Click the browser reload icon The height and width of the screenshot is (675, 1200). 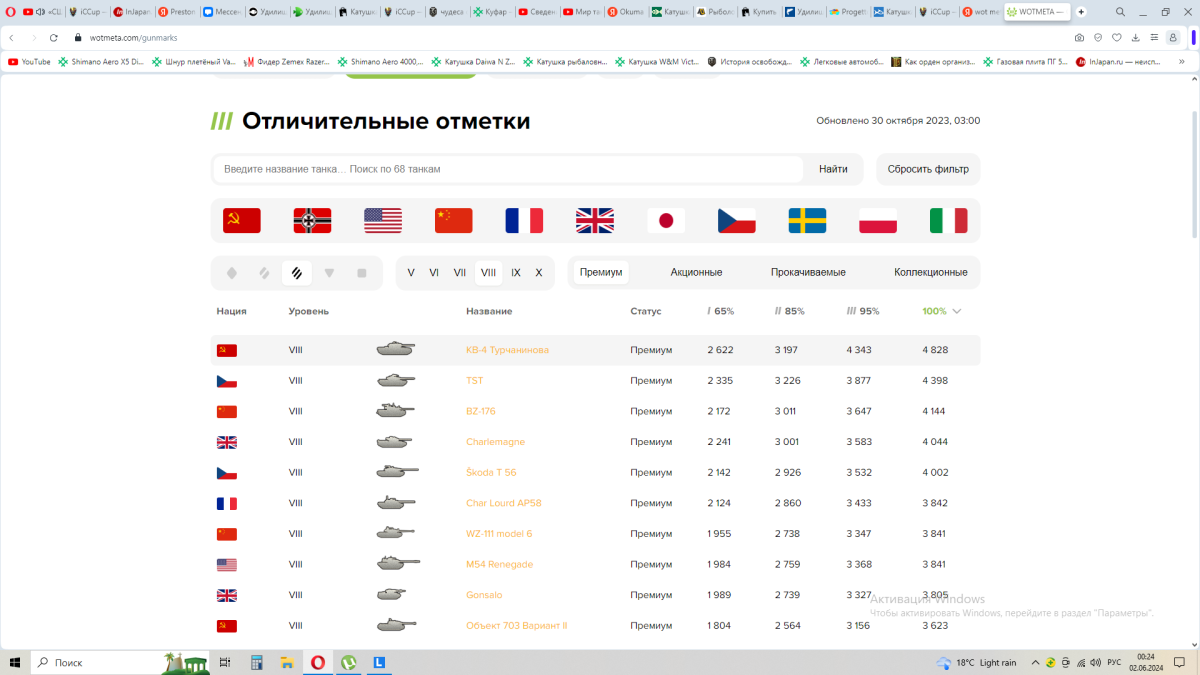[53, 37]
